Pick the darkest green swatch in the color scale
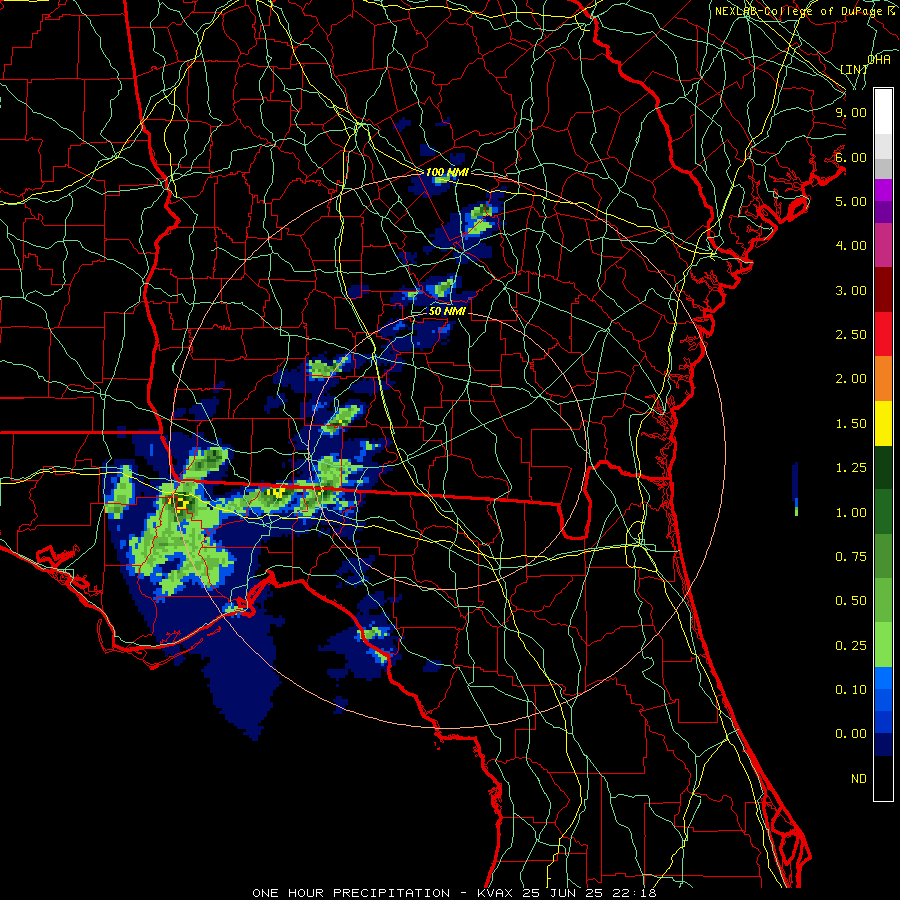 pos(883,467)
